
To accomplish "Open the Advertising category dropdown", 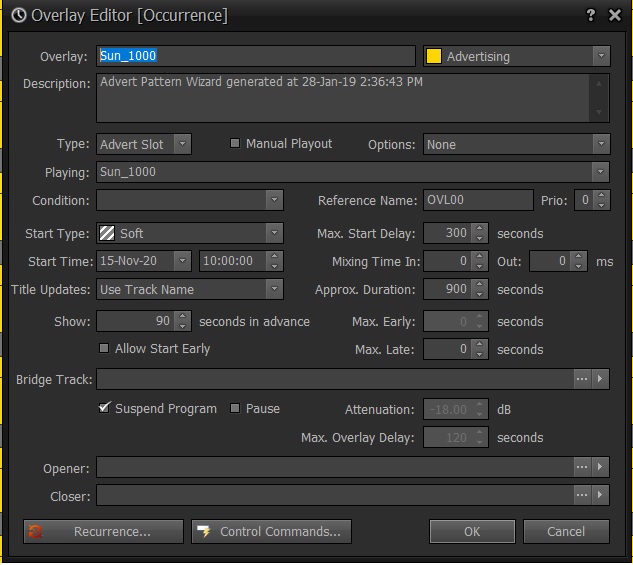I will [600, 57].
